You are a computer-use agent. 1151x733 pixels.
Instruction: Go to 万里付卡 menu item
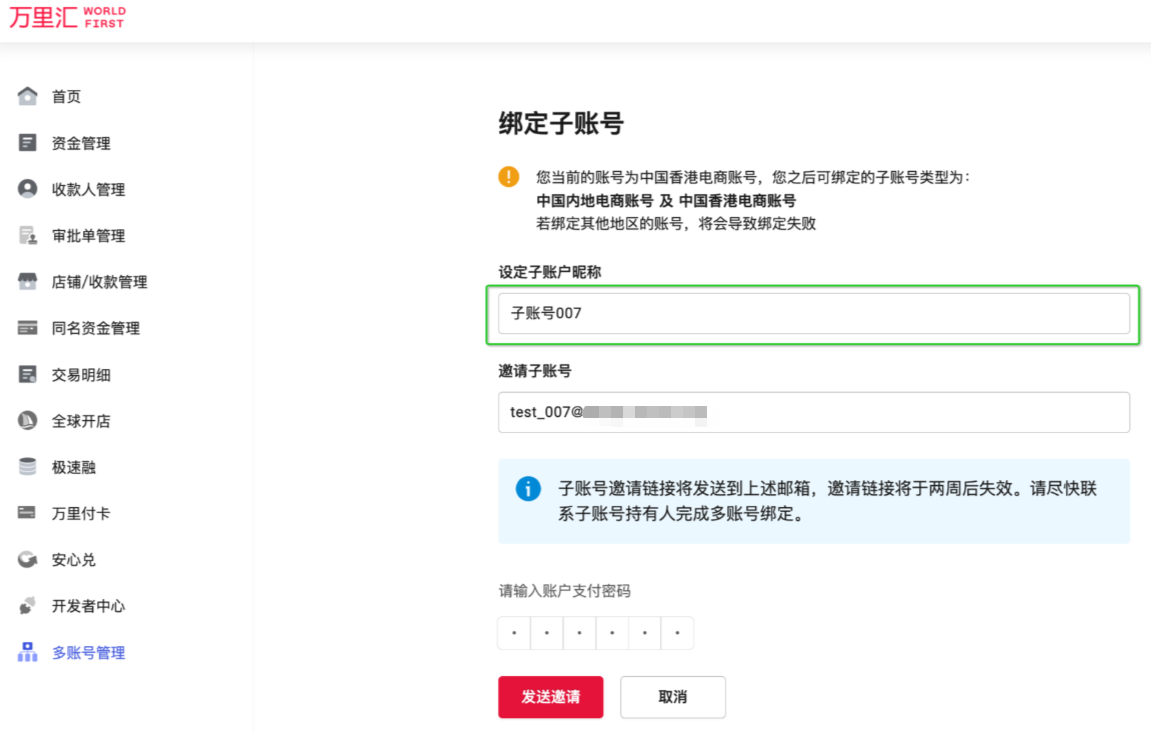pyautogui.click(x=80, y=513)
